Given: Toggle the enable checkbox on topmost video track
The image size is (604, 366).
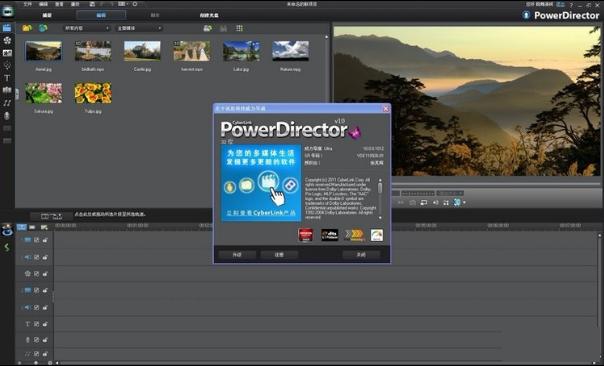Looking at the screenshot, I should tap(36, 240).
